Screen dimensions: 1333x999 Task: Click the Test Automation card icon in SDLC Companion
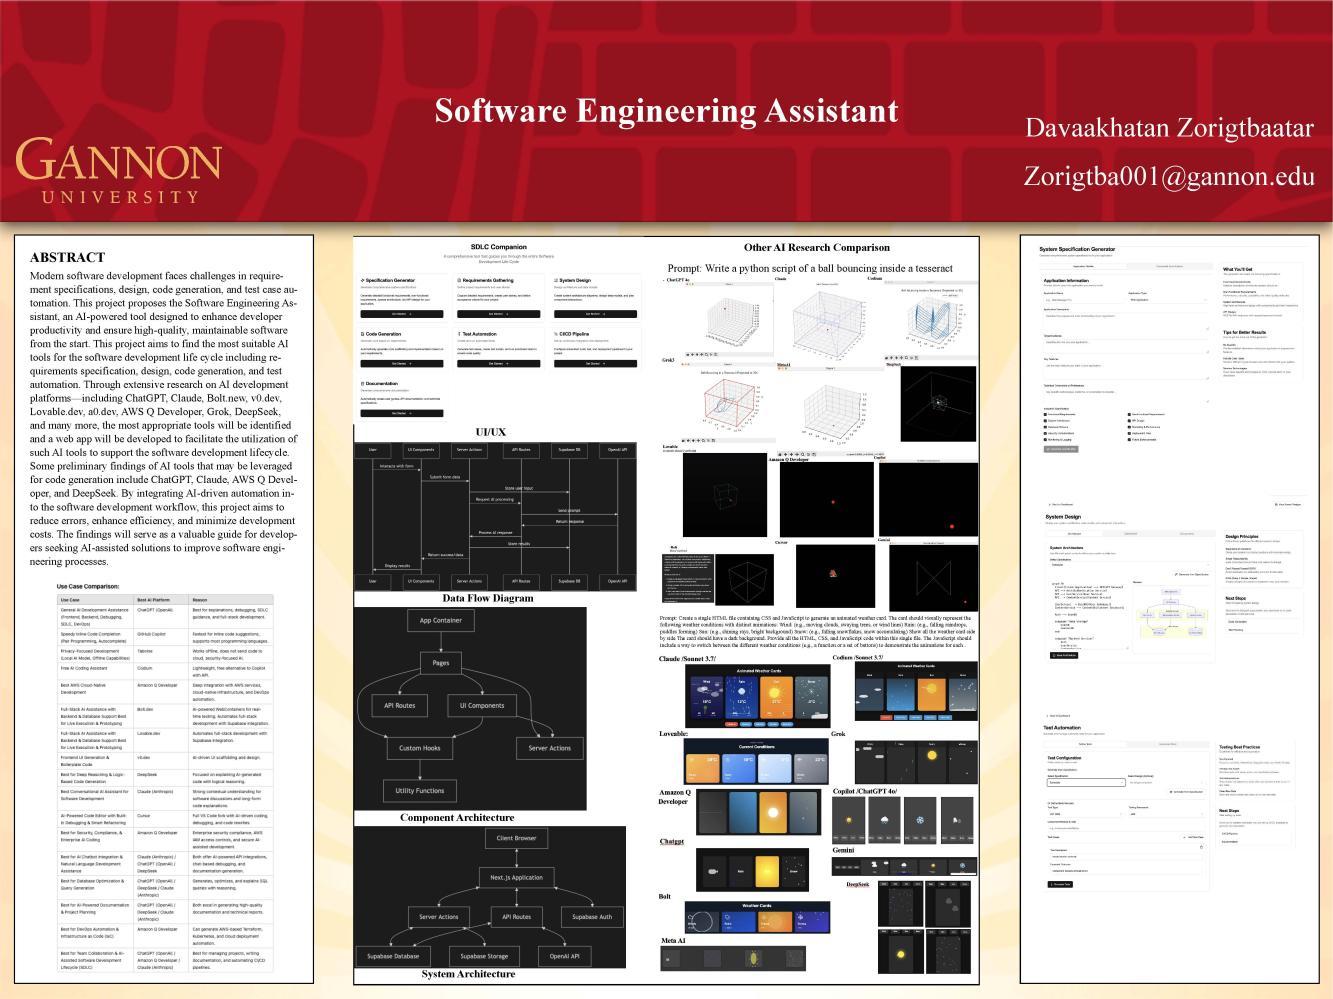pyautogui.click(x=459, y=334)
